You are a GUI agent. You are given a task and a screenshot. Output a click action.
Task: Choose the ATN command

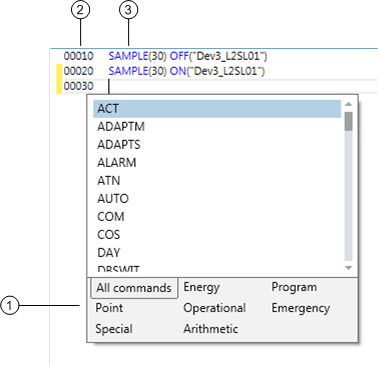(x=217, y=181)
